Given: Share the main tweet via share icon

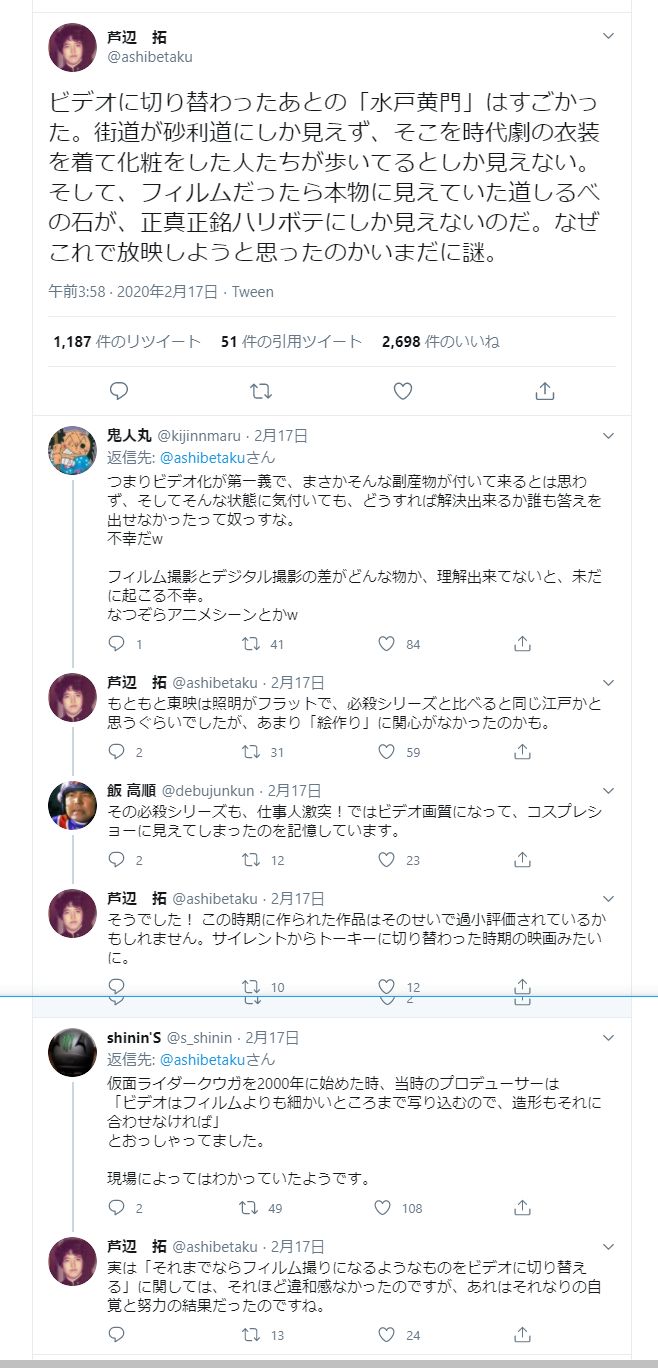Looking at the screenshot, I should 544,391.
